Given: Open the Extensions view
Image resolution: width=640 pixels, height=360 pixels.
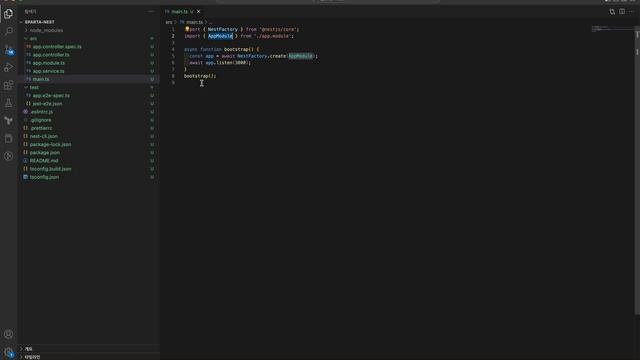Looking at the screenshot, I should [x=8, y=85].
